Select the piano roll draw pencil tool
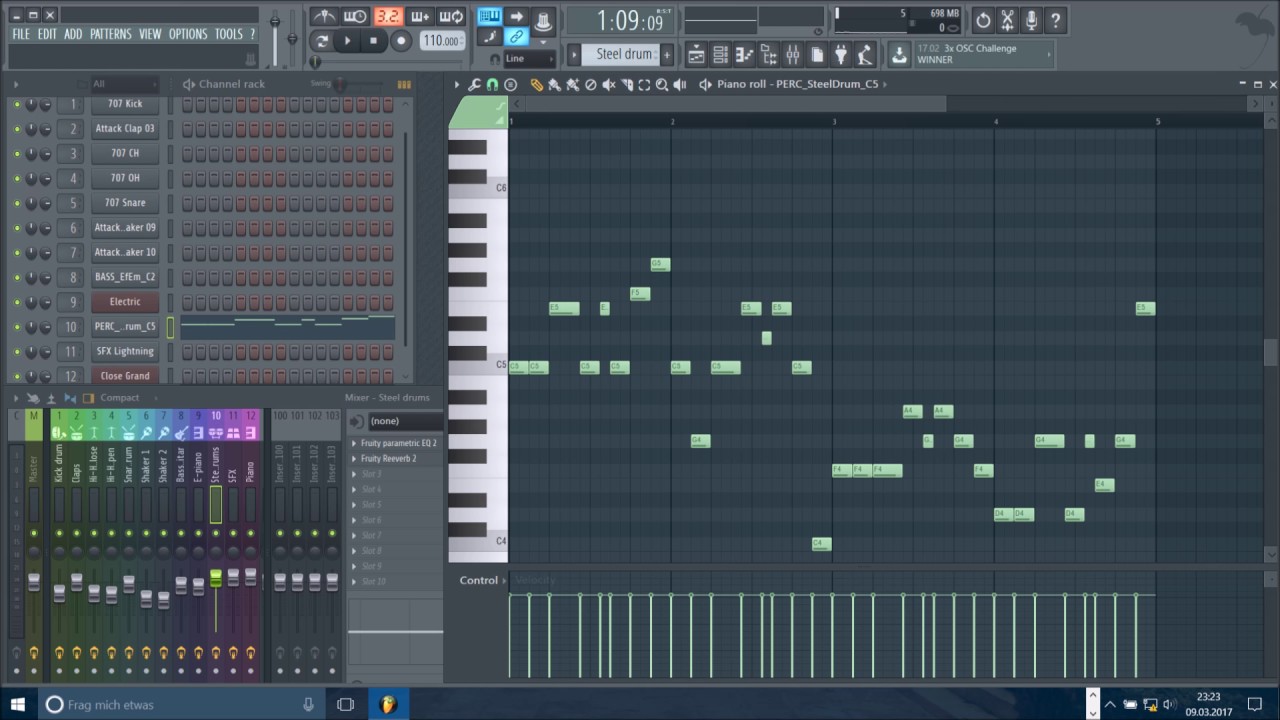Screen dimensions: 1280x720 pyautogui.click(x=537, y=85)
